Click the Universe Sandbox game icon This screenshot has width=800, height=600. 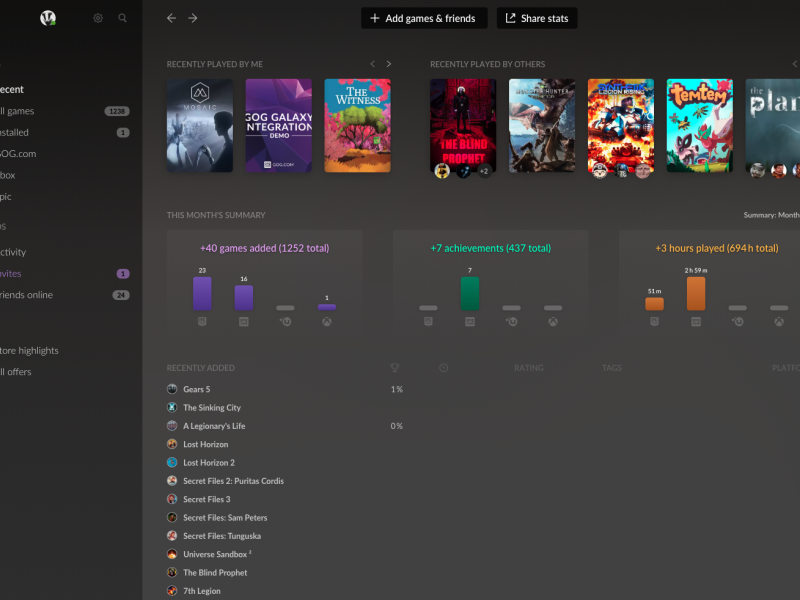click(x=172, y=555)
